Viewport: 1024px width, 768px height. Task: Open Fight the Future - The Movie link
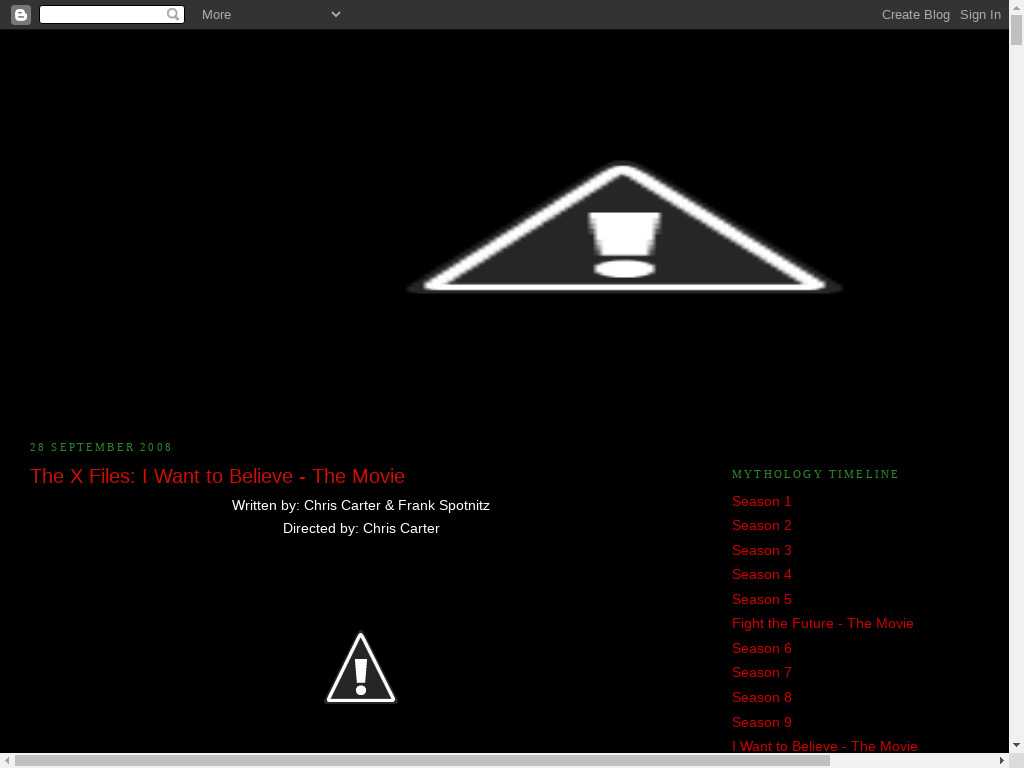(822, 624)
